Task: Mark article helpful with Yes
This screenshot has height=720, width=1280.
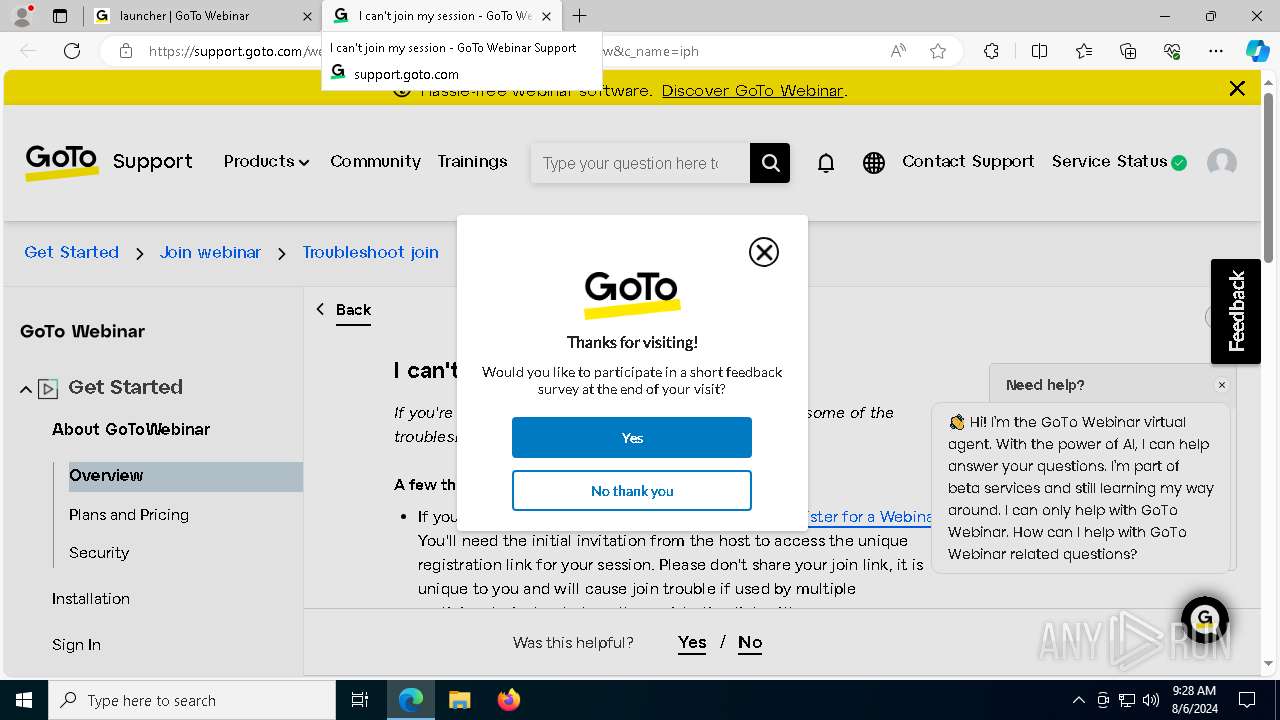Action: pos(692,643)
